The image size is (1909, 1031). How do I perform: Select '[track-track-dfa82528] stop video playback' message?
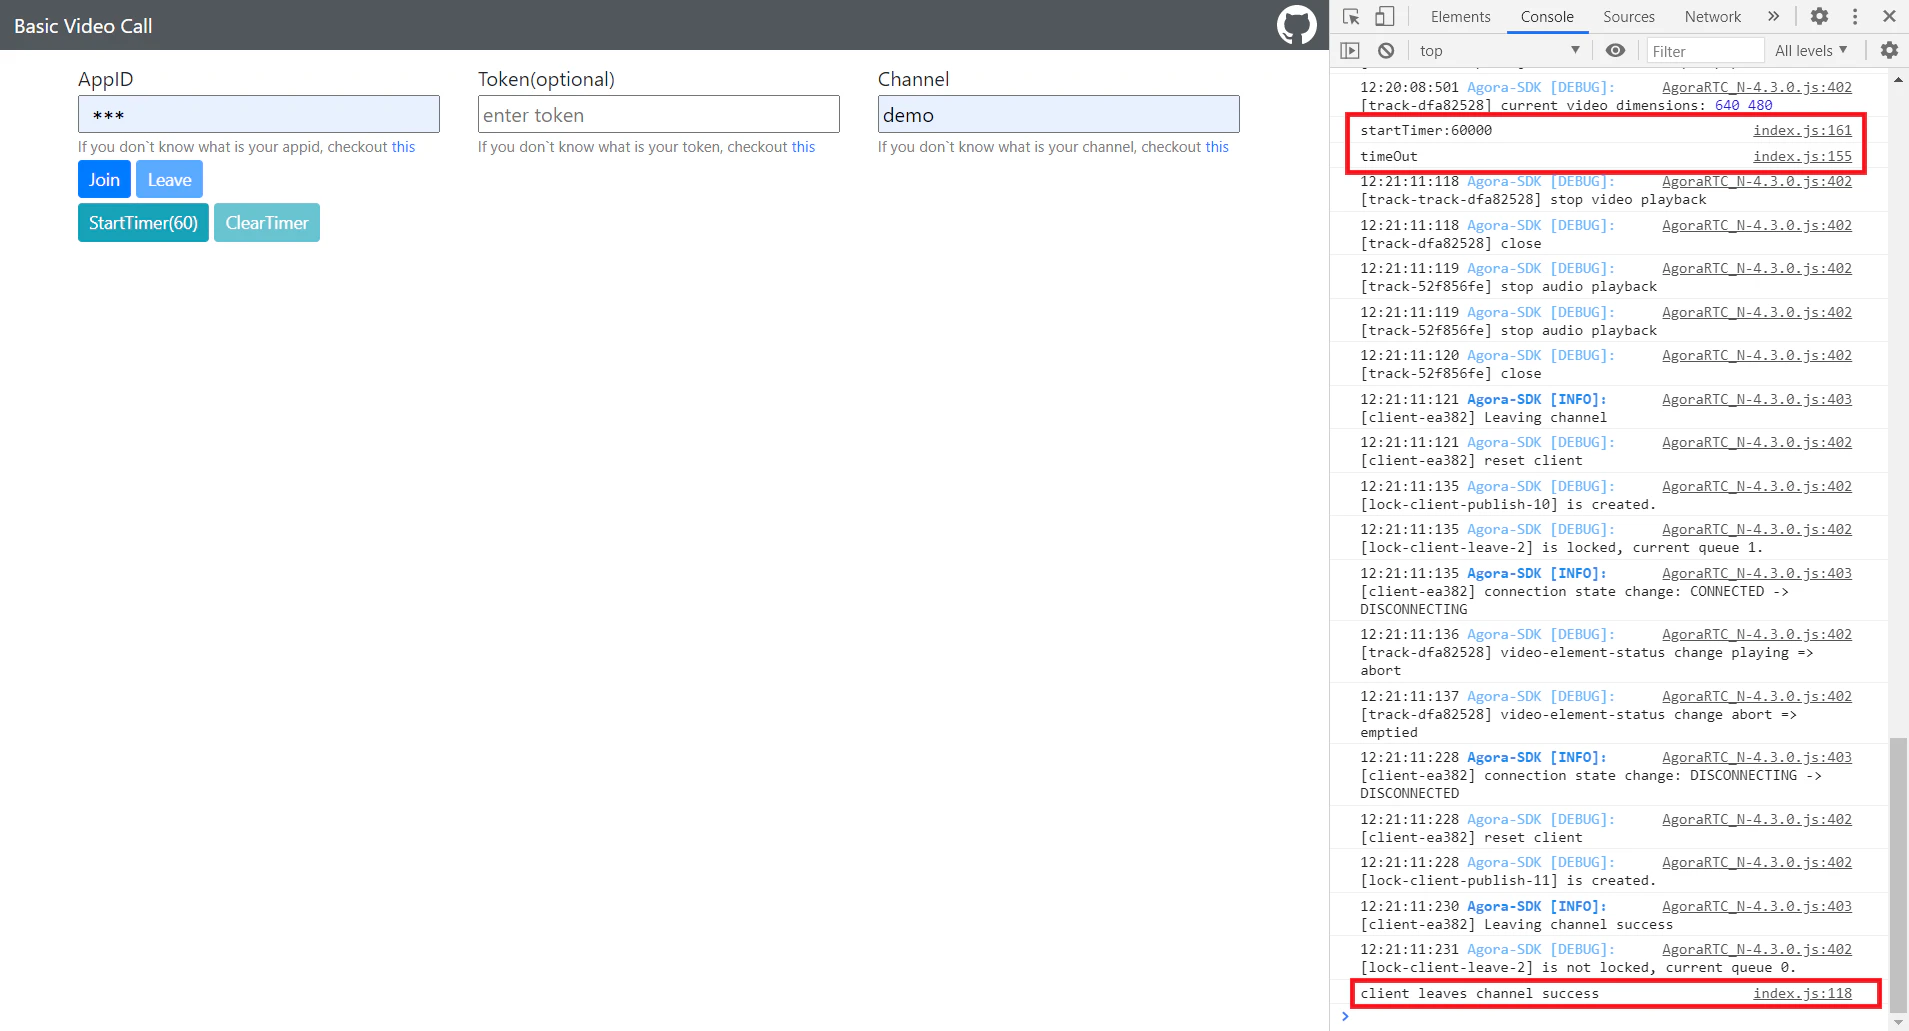[x=1533, y=199]
